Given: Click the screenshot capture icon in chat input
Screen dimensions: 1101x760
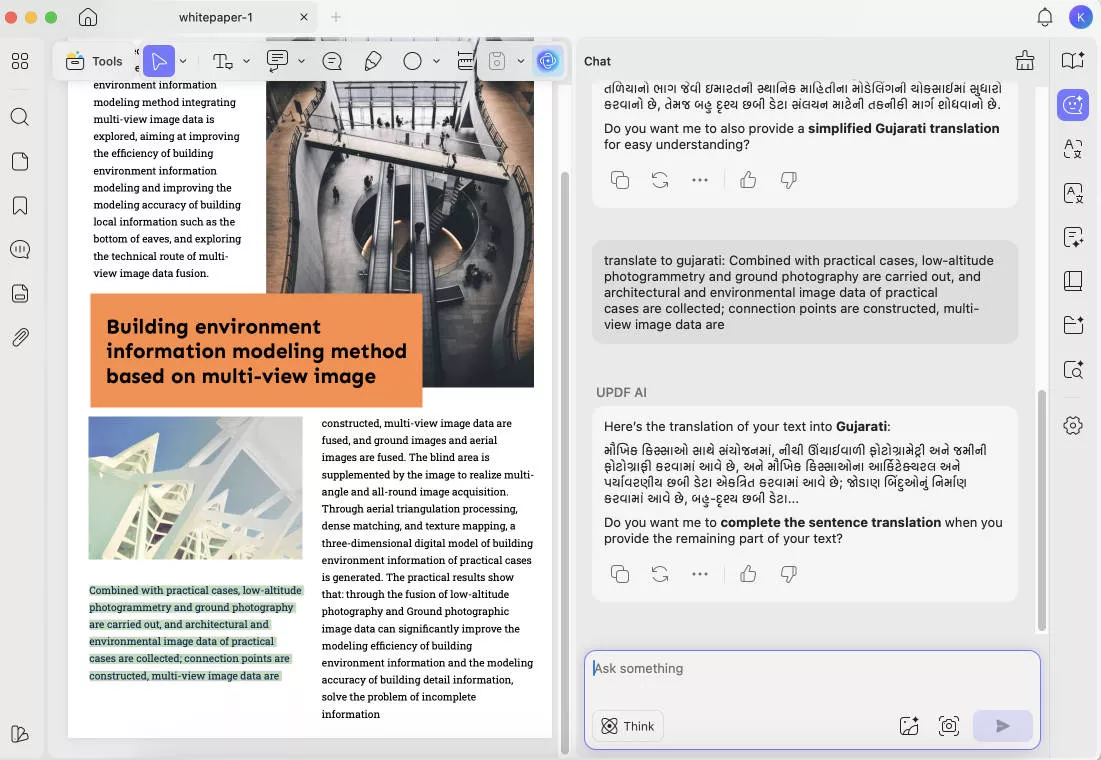Looking at the screenshot, I should click(x=948, y=726).
